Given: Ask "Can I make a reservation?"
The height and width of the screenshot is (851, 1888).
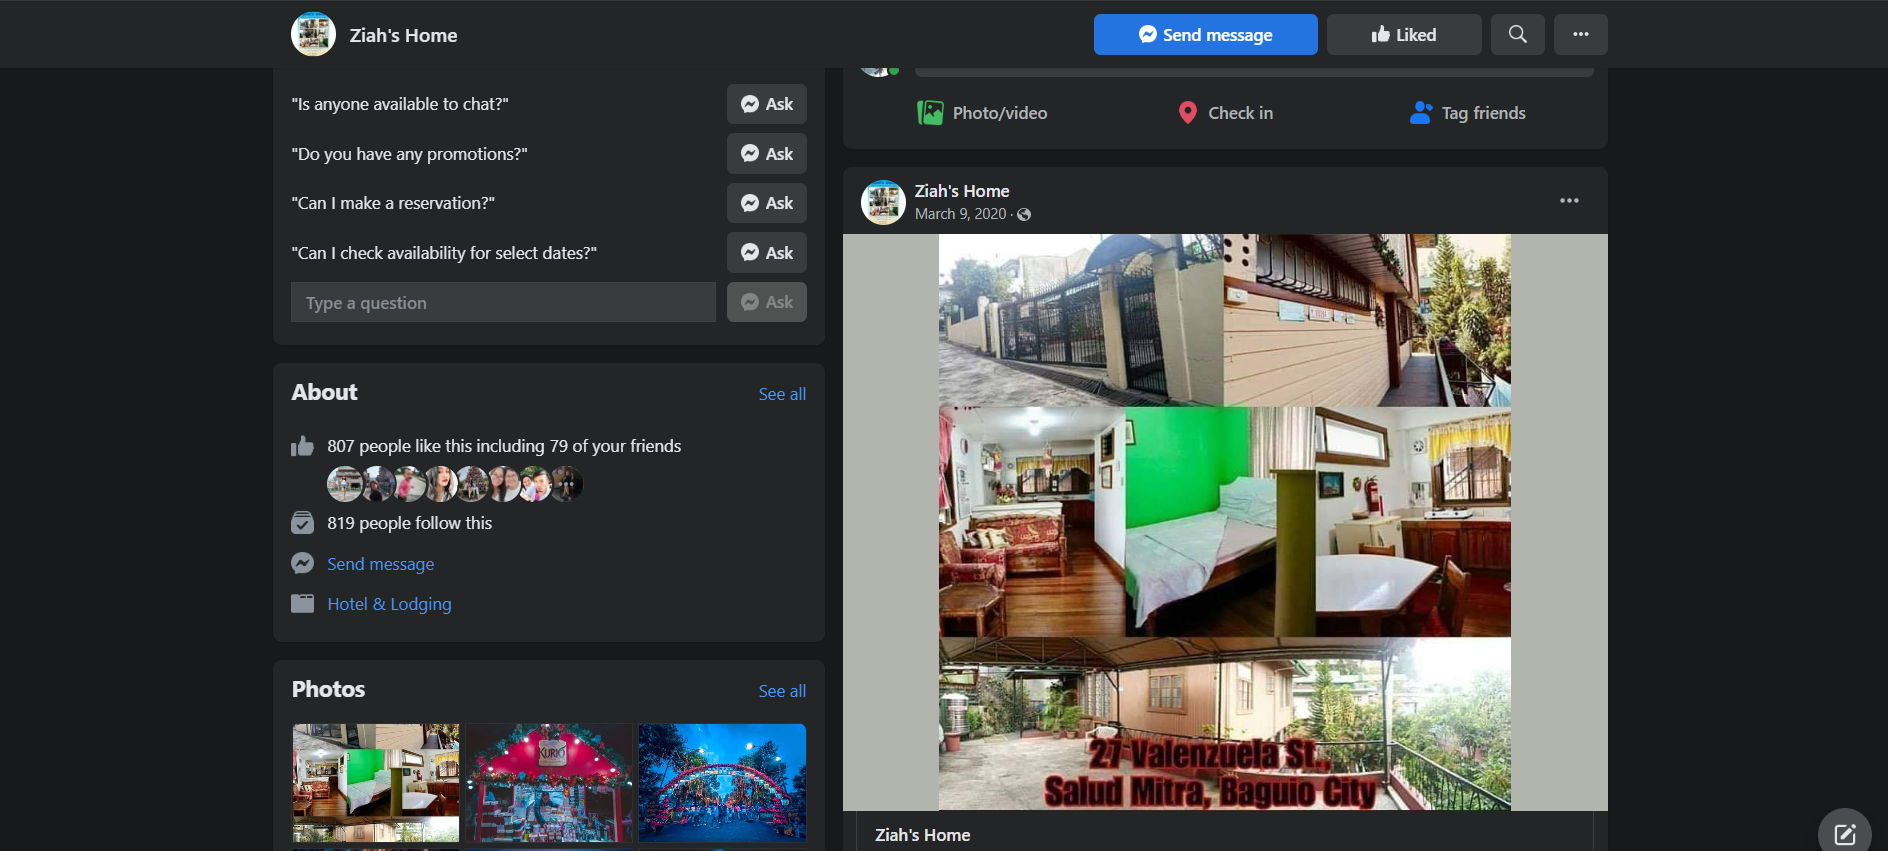Looking at the screenshot, I should [x=766, y=203].
